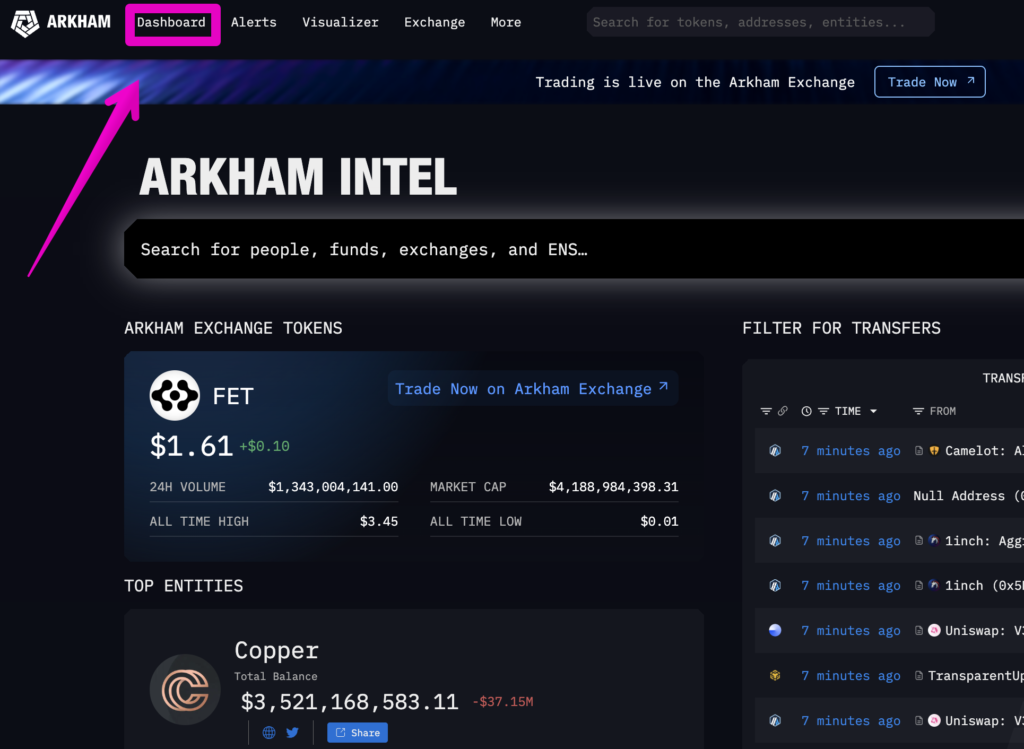Open the Dashboard tab
This screenshot has width=1024, height=749.
pyautogui.click(x=171, y=22)
